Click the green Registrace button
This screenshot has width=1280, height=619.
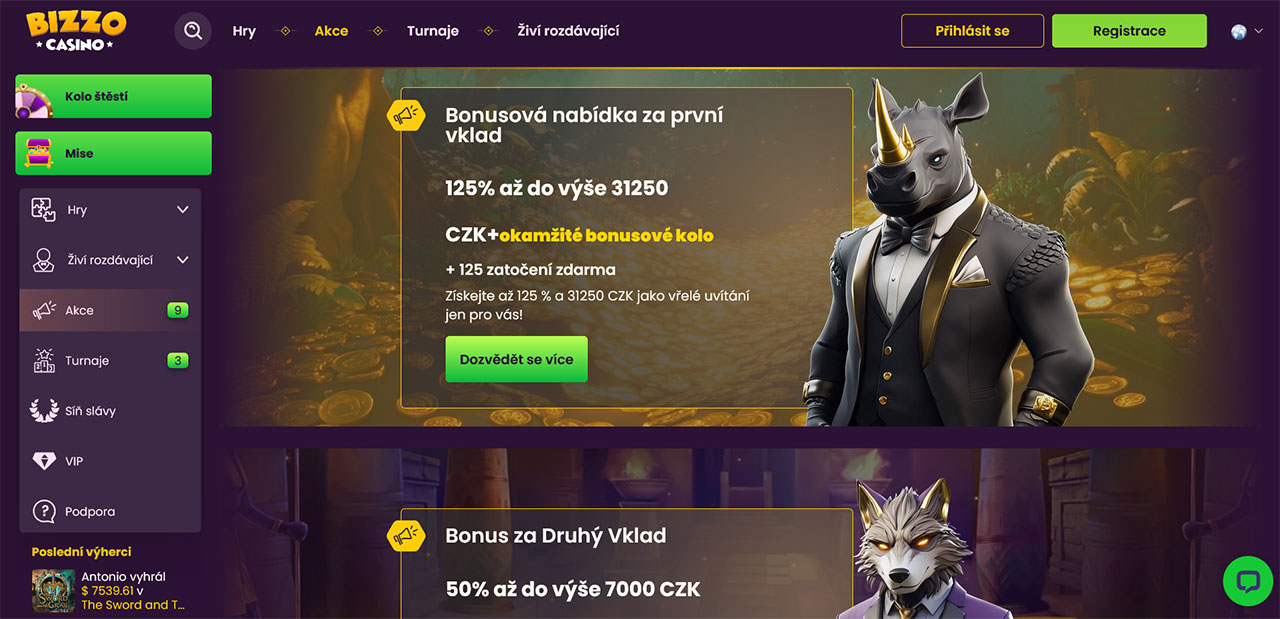pyautogui.click(x=1129, y=31)
